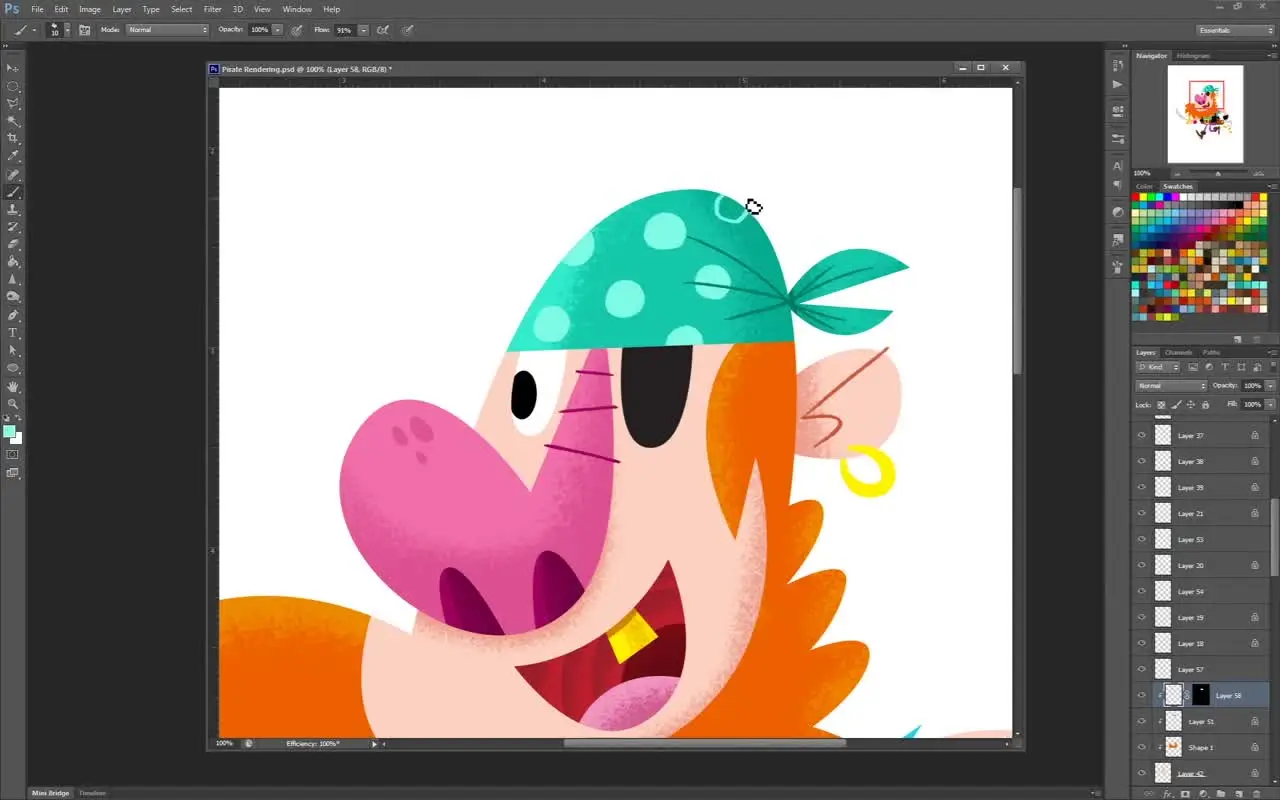This screenshot has height=800, width=1280.
Task: Toggle visibility of Layer 57
Action: [1141, 669]
